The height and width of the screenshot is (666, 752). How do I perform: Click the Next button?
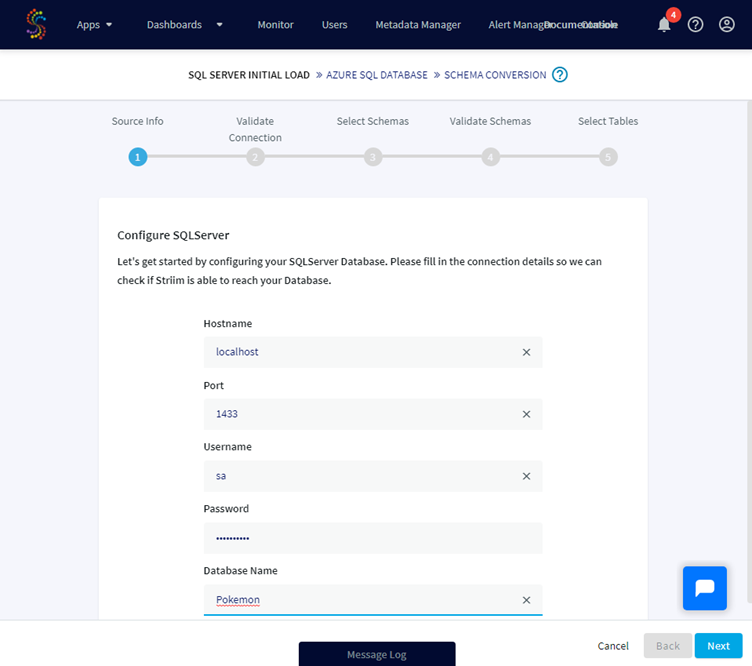[718, 646]
